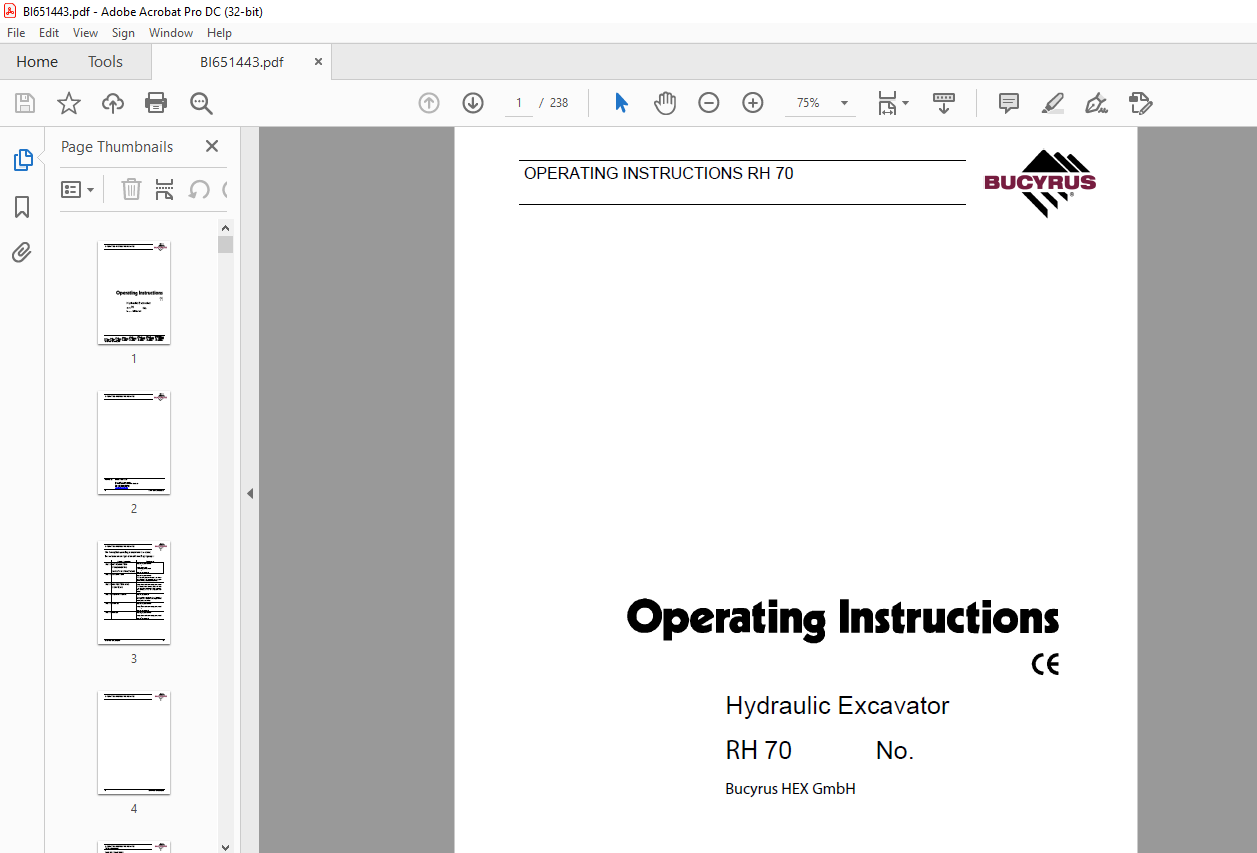Click the scrolling mode keyboard icon

tap(944, 103)
